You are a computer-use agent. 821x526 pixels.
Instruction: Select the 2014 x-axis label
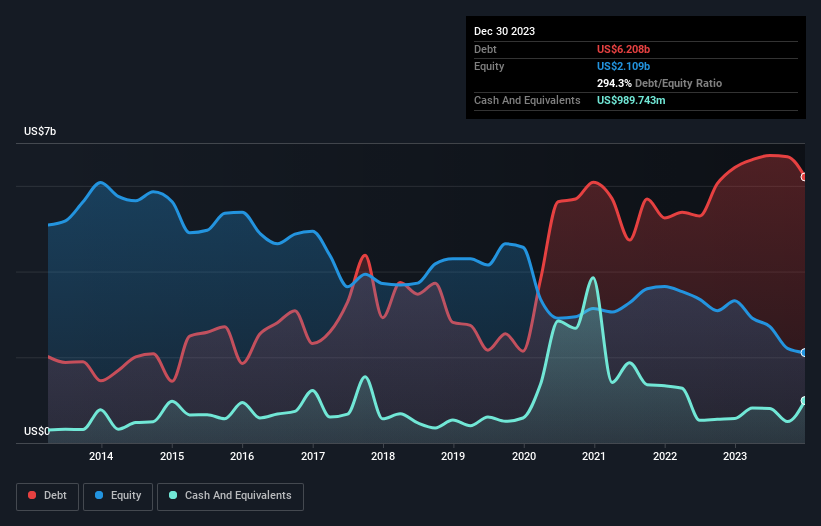tap(101, 456)
